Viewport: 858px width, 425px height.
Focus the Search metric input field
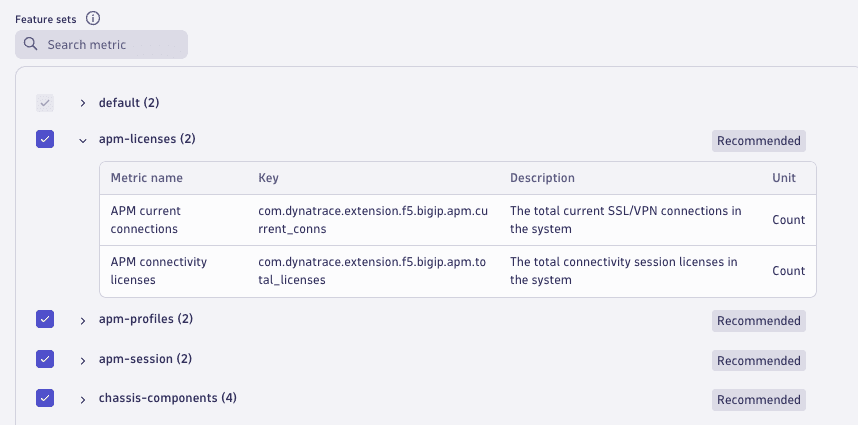112,44
